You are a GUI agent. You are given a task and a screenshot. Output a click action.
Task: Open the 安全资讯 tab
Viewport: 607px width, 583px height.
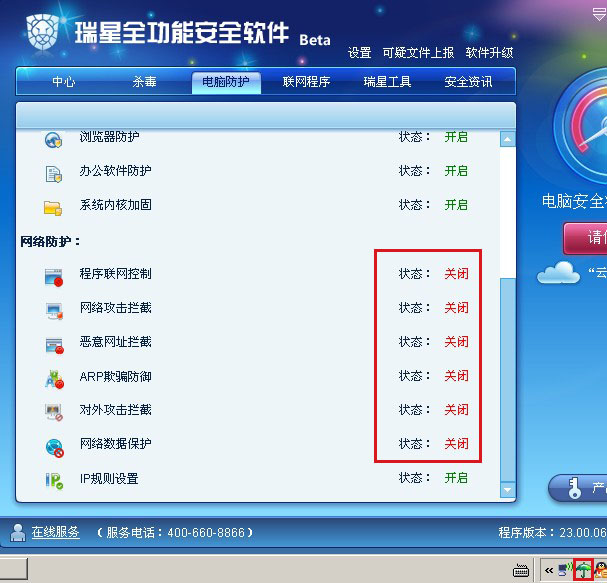[x=468, y=82]
